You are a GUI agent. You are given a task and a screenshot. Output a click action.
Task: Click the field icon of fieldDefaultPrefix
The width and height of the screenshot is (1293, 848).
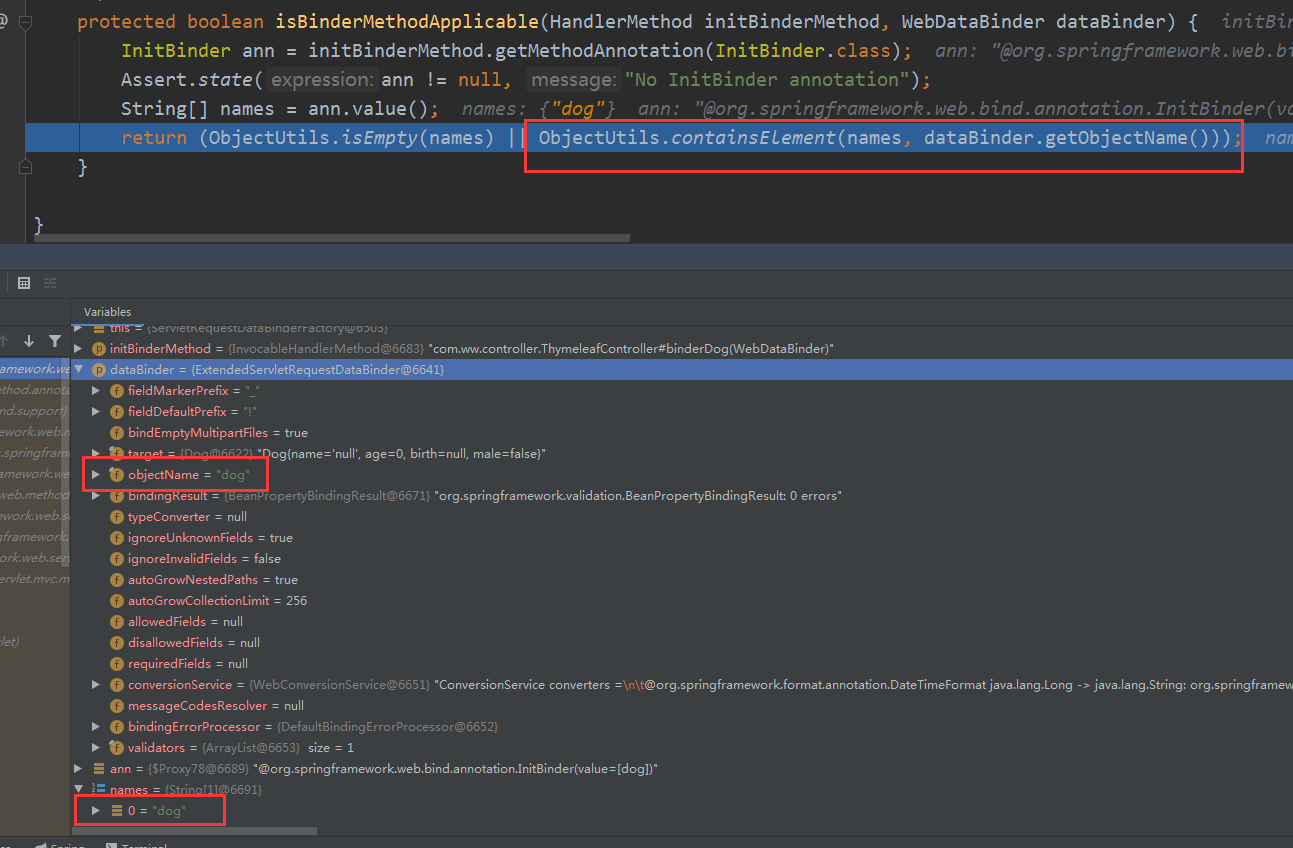pos(117,412)
